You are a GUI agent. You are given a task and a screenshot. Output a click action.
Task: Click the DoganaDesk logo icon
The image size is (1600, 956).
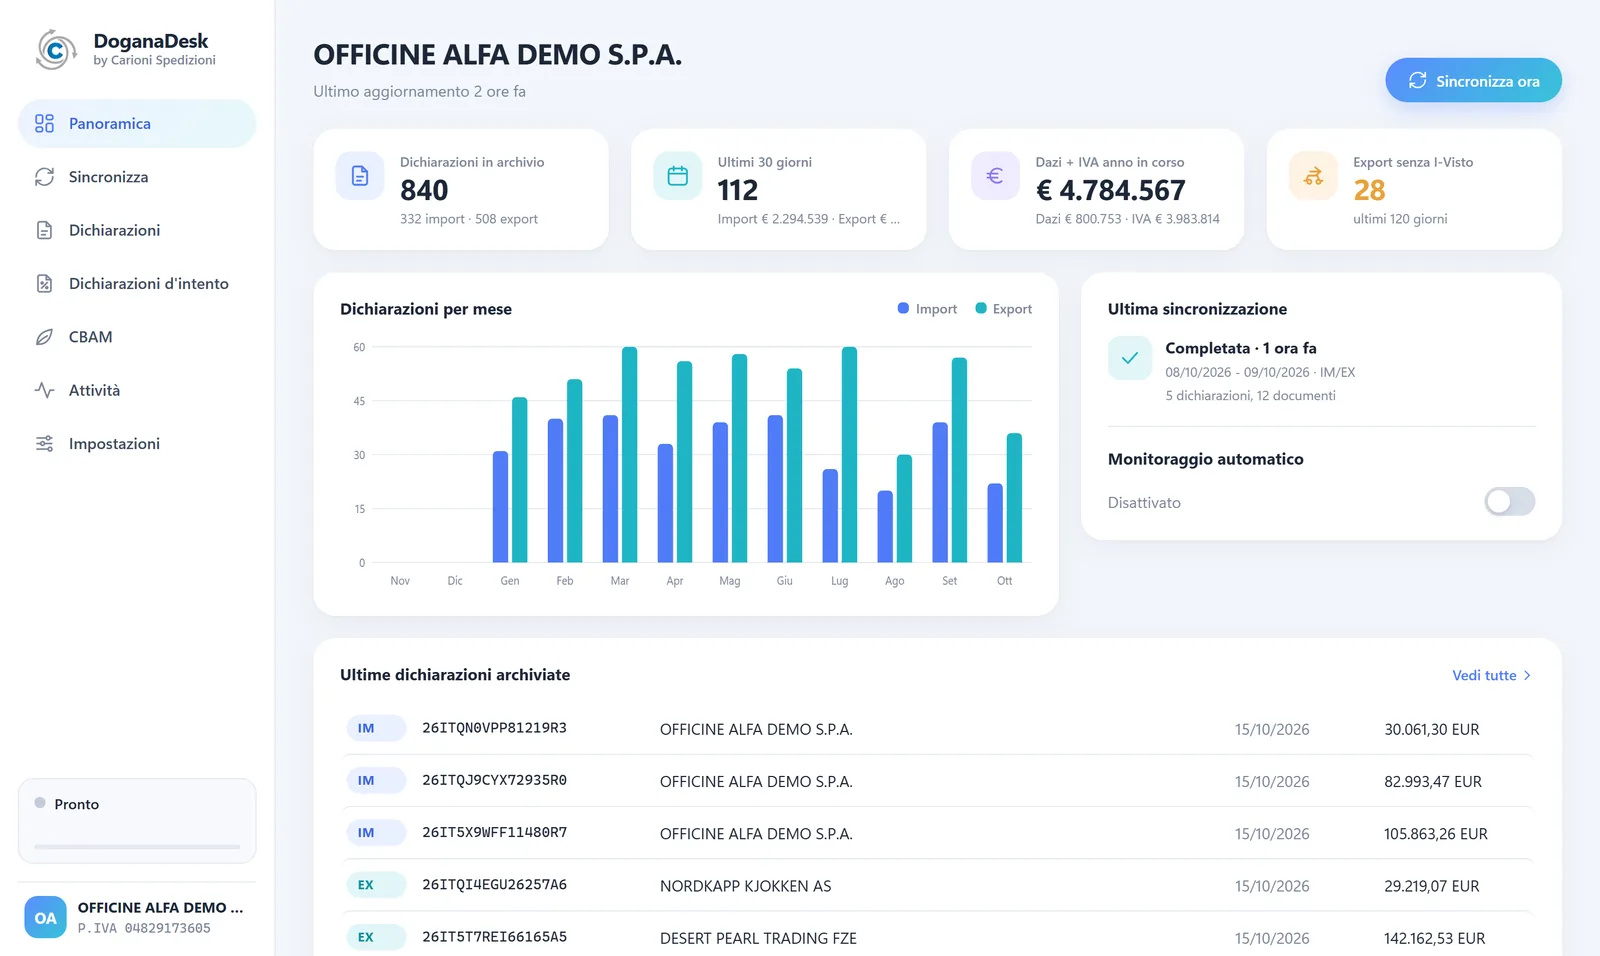point(56,49)
